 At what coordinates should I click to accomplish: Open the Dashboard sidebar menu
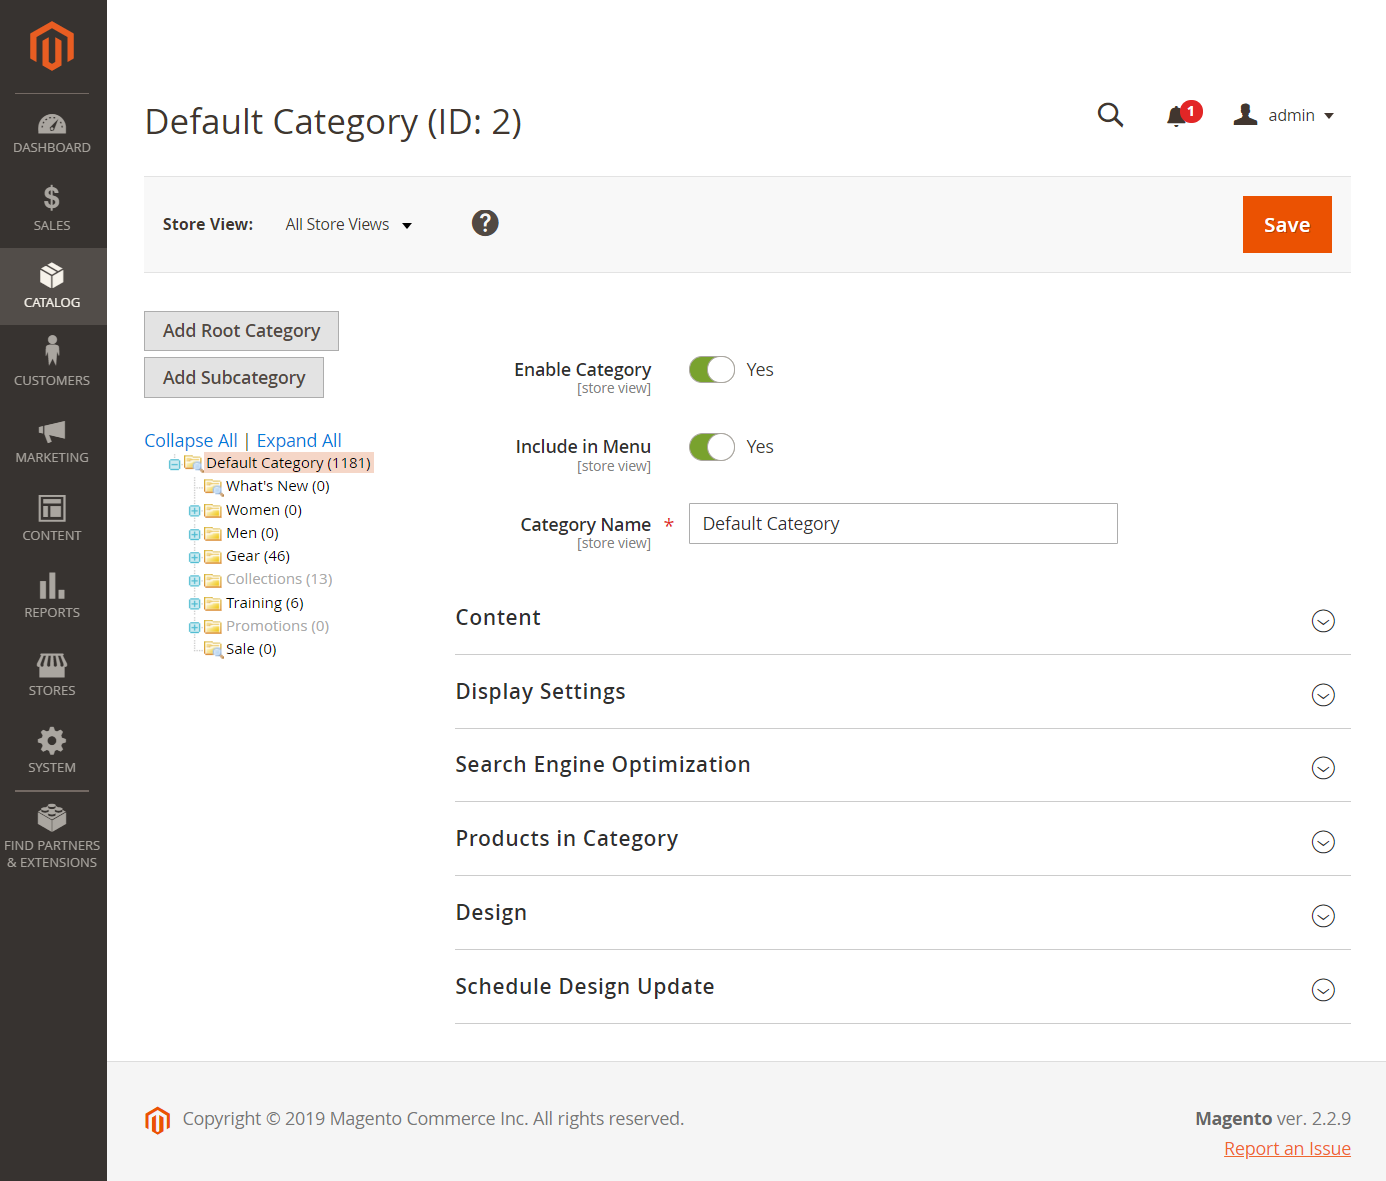(52, 133)
